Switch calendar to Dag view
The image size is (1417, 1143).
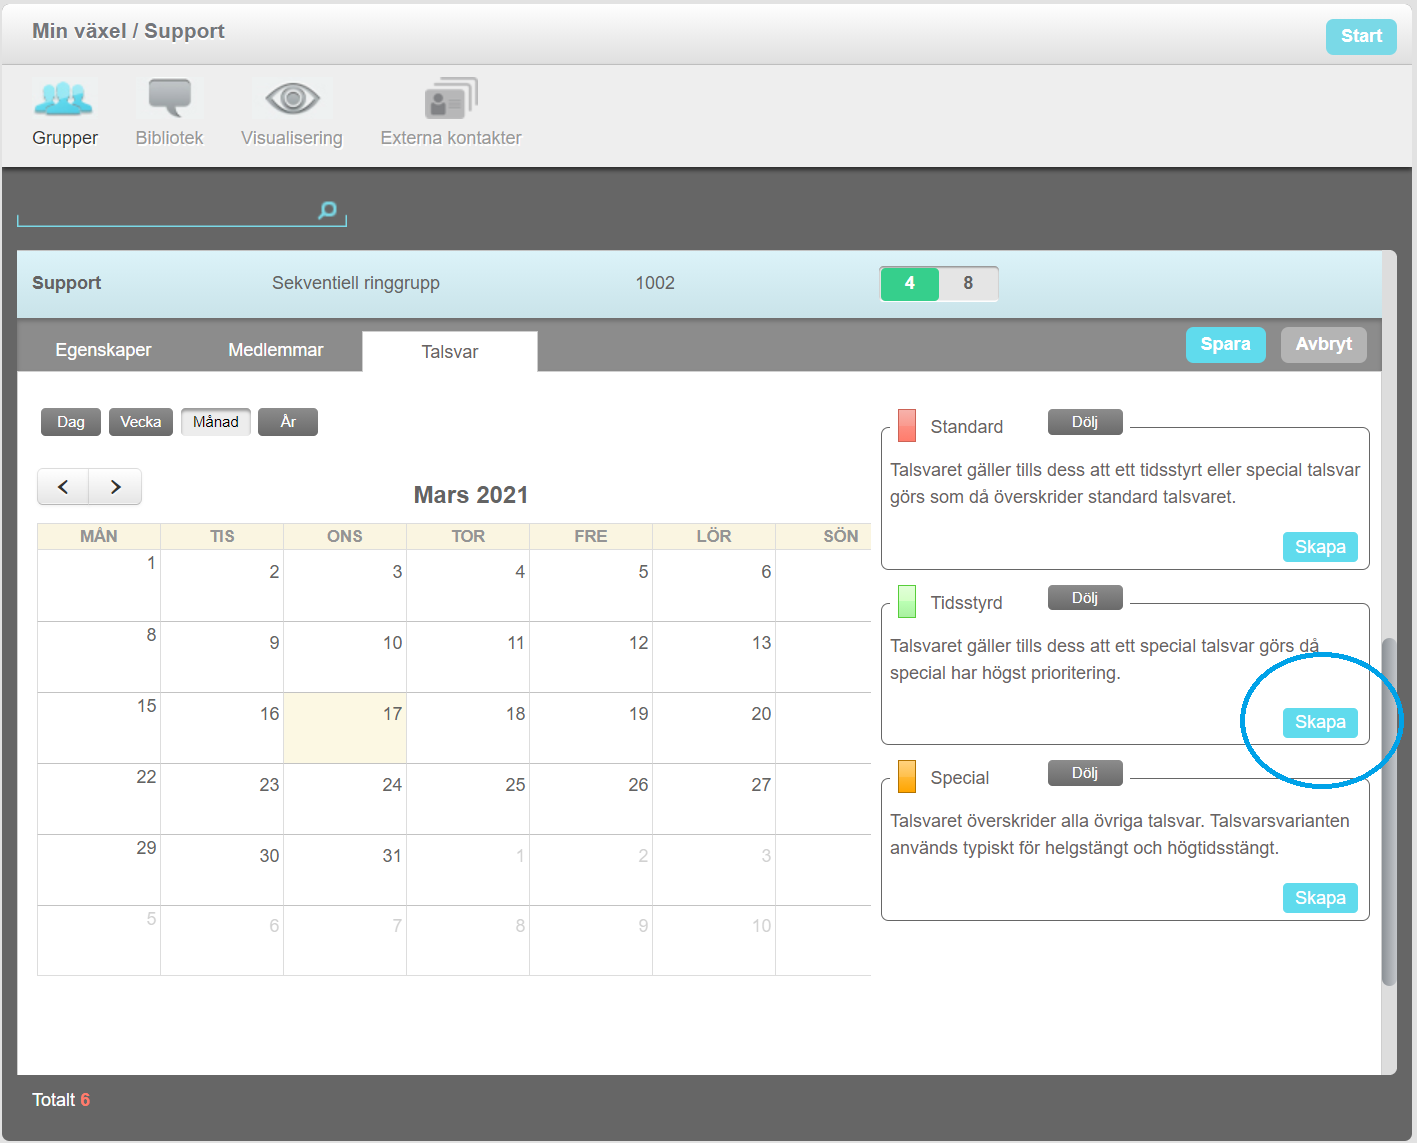tap(71, 422)
